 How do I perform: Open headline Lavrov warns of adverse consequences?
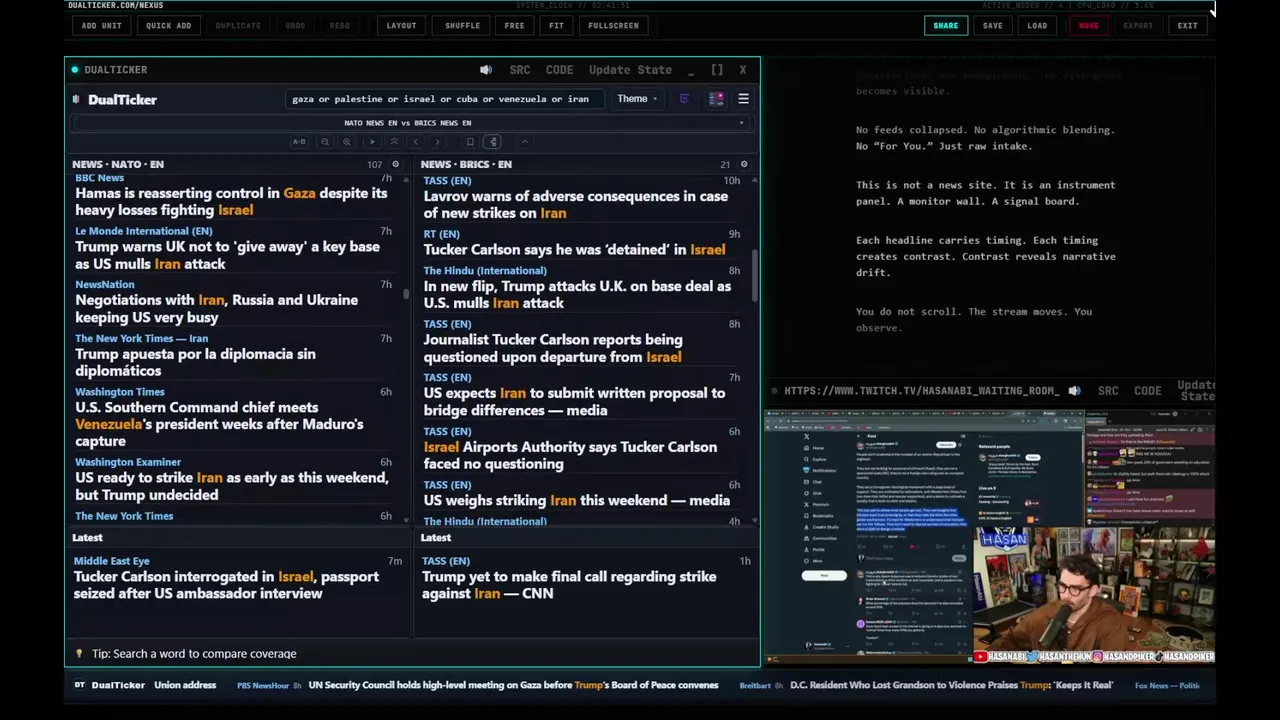pyautogui.click(x=575, y=204)
